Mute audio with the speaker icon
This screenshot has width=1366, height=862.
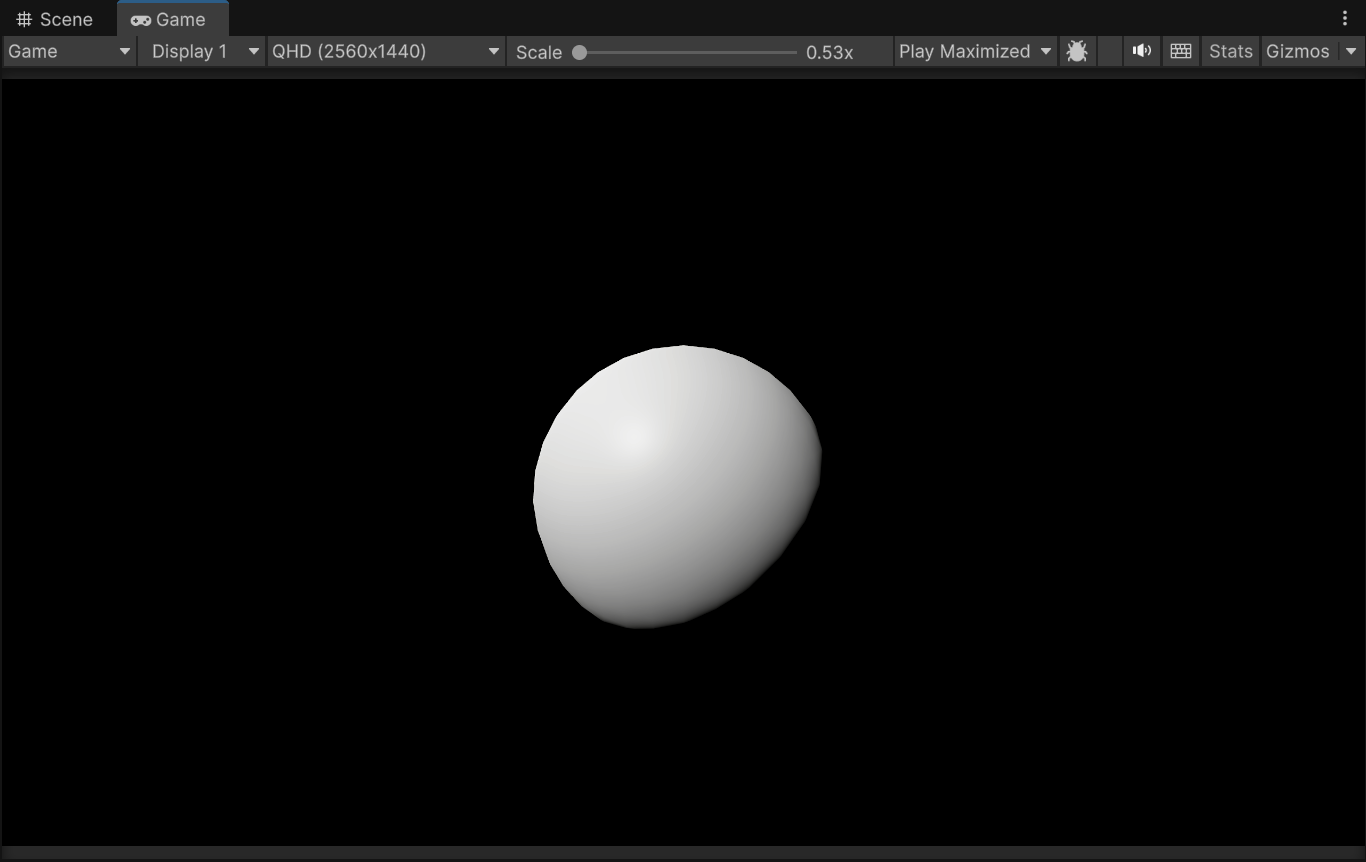(1141, 51)
